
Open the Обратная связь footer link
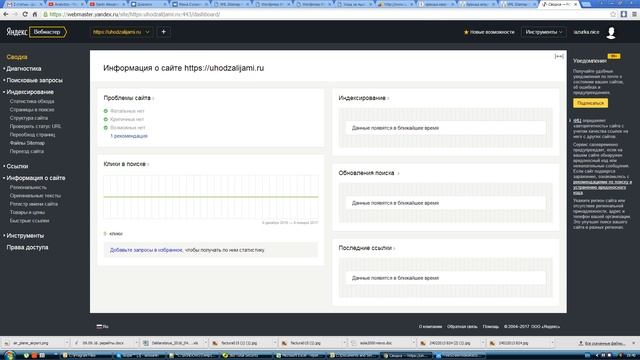click(462, 327)
